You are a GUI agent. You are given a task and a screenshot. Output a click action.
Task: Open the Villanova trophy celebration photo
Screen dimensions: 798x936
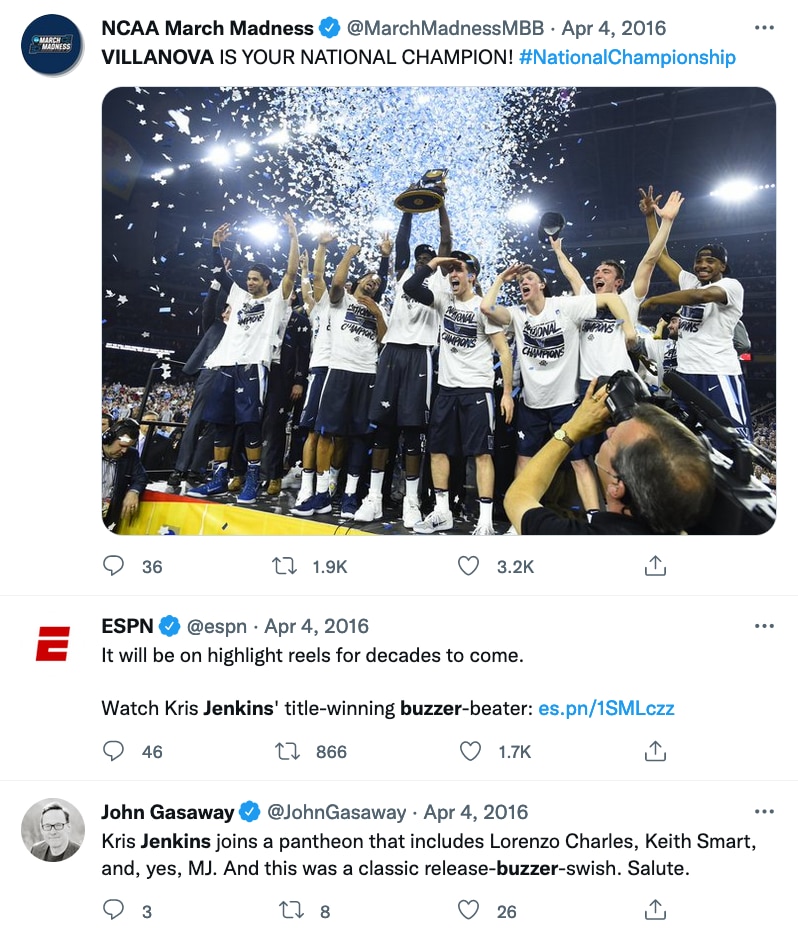pos(439,310)
